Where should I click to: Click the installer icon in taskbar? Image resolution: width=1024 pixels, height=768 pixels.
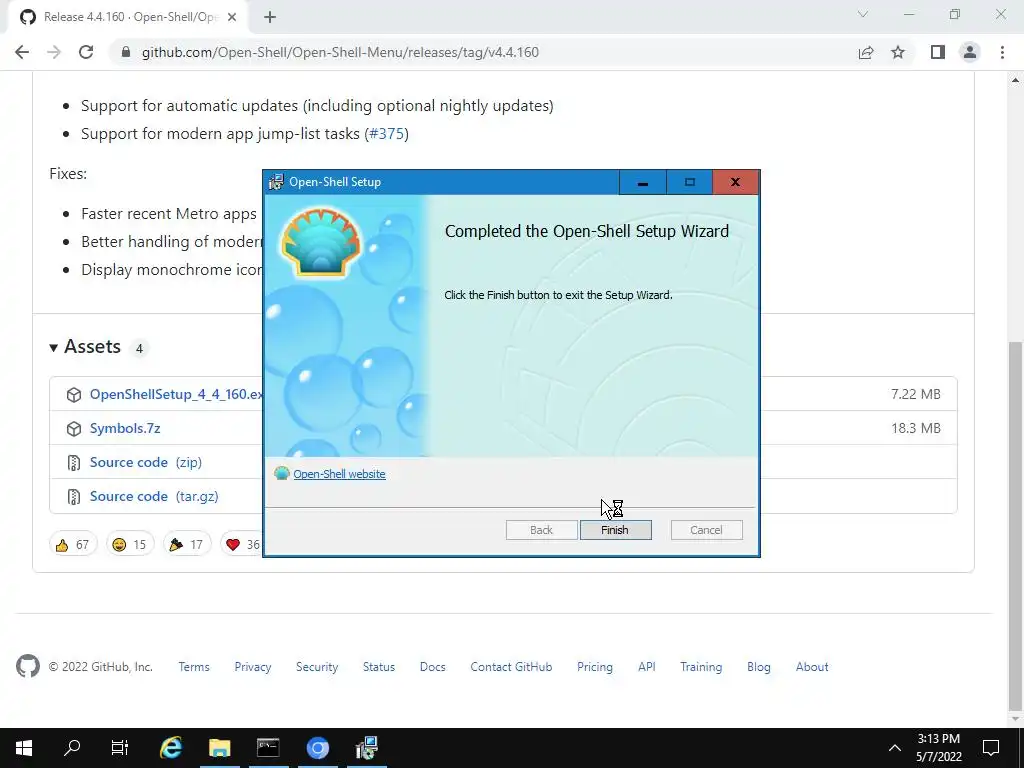pyautogui.click(x=366, y=748)
